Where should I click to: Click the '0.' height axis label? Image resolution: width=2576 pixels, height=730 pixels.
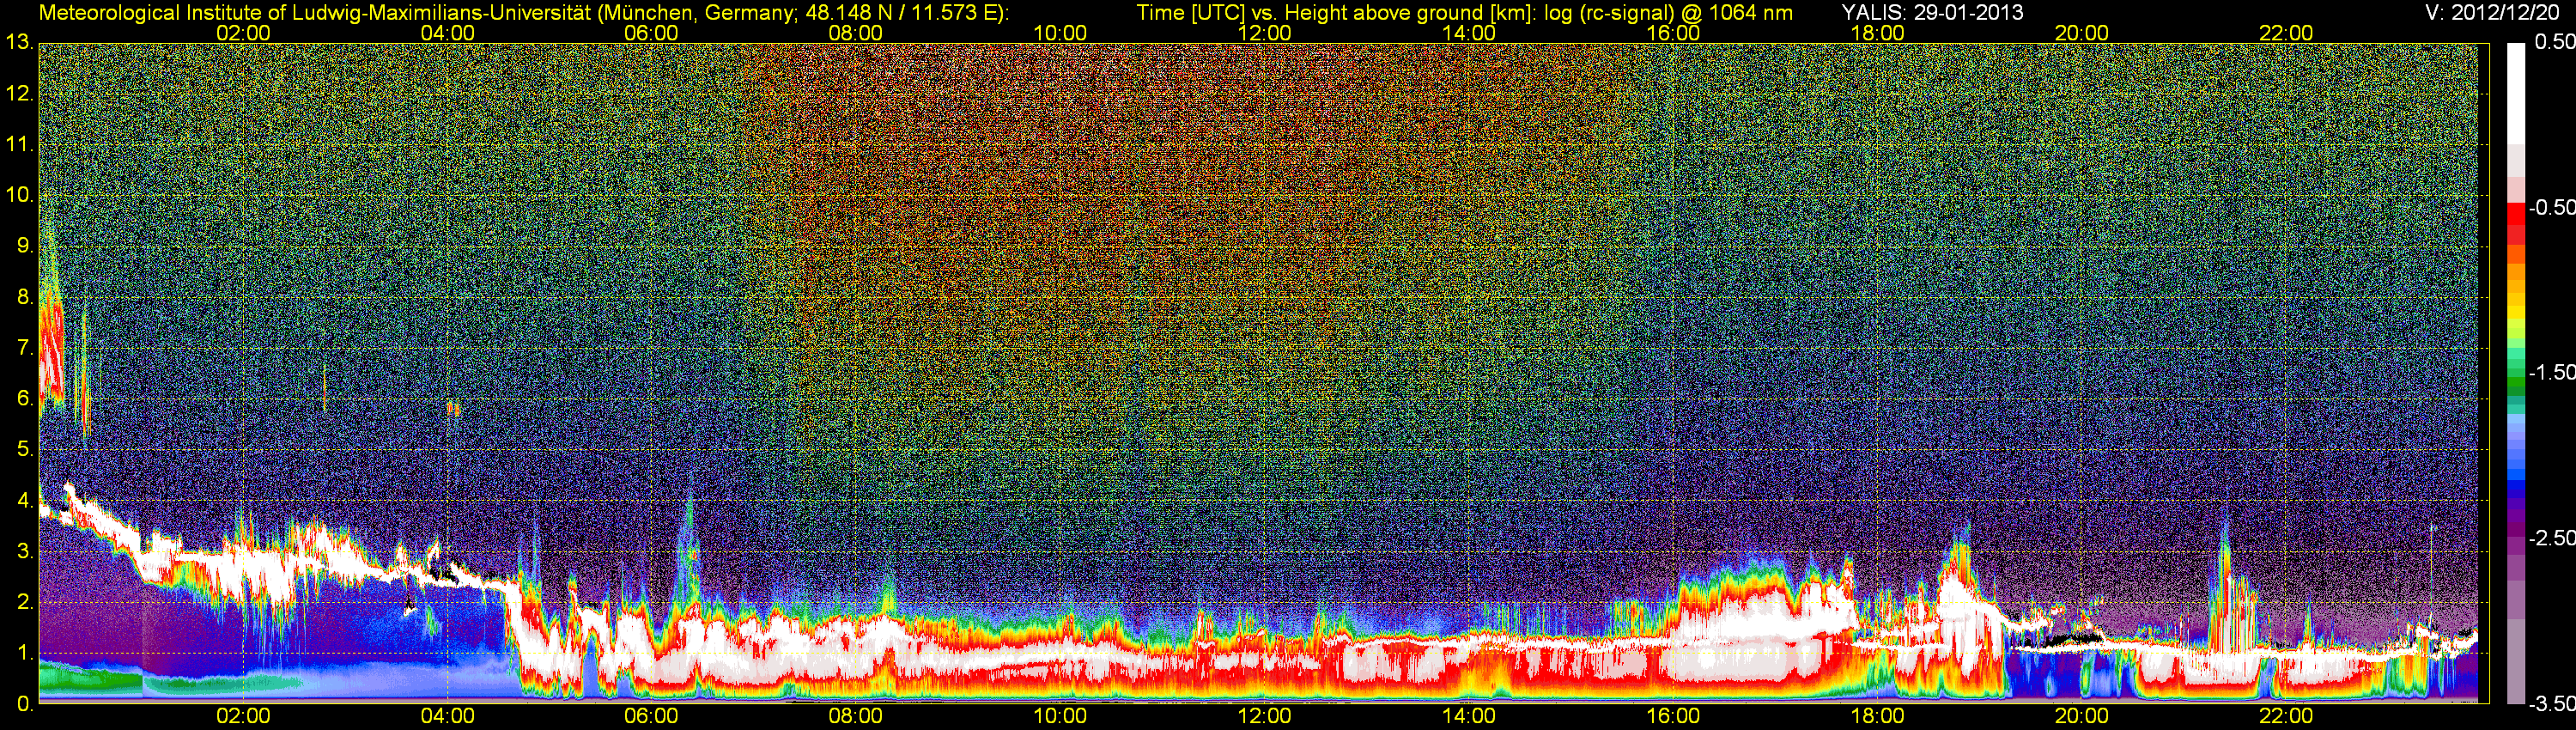tap(24, 704)
